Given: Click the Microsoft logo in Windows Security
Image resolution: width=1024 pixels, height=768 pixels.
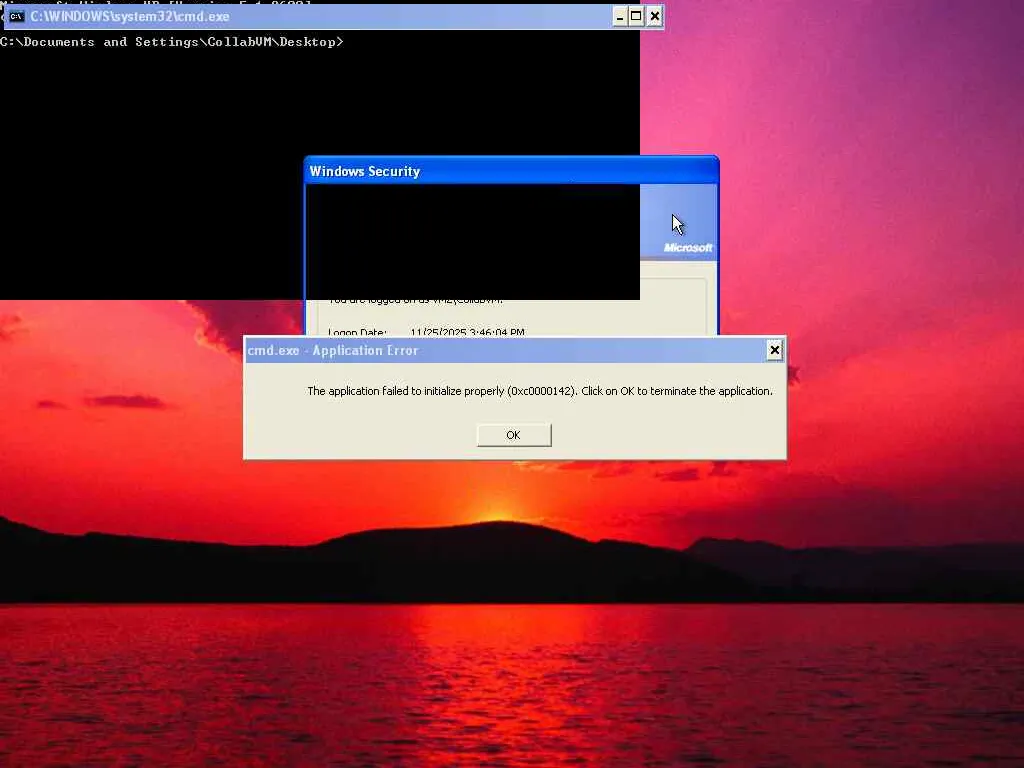Looking at the screenshot, I should [688, 248].
